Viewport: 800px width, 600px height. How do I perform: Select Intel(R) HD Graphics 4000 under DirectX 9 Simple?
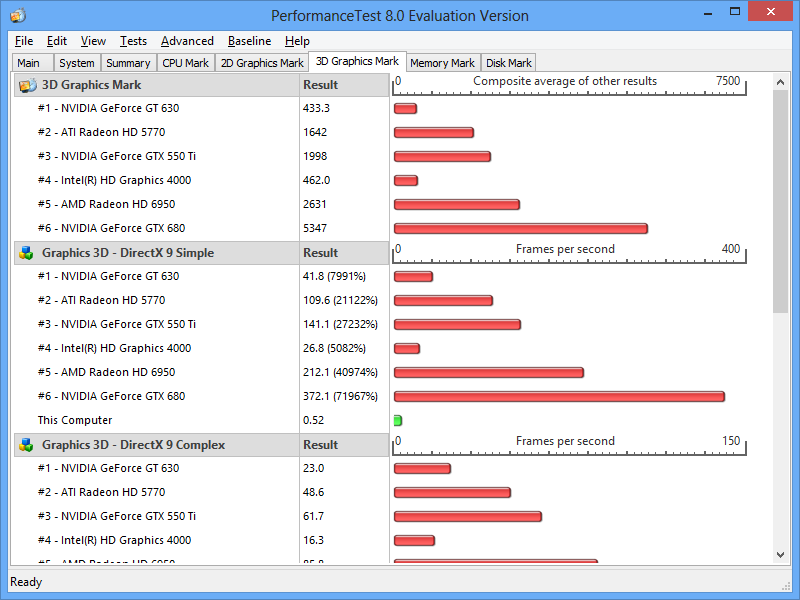click(x=114, y=348)
